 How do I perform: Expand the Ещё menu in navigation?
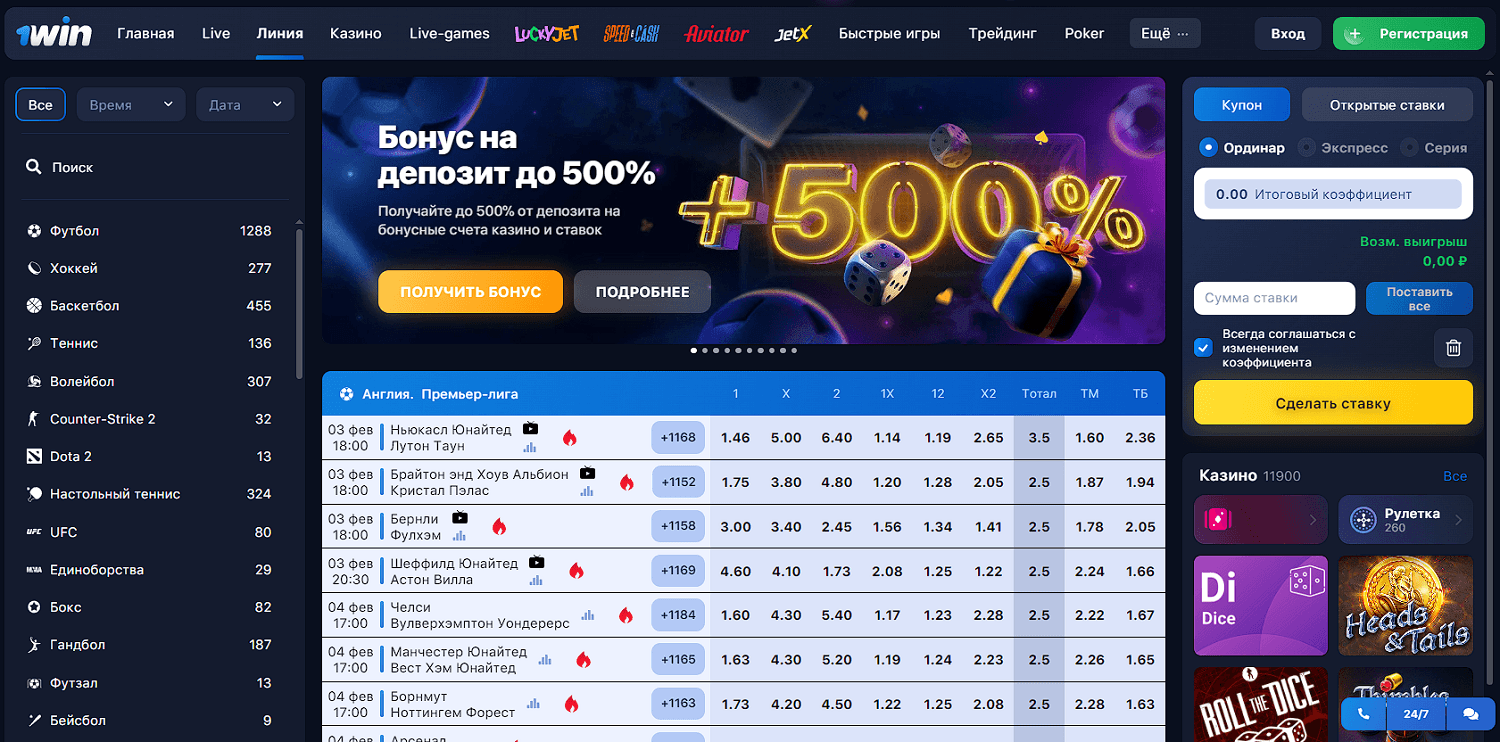(x=1165, y=34)
